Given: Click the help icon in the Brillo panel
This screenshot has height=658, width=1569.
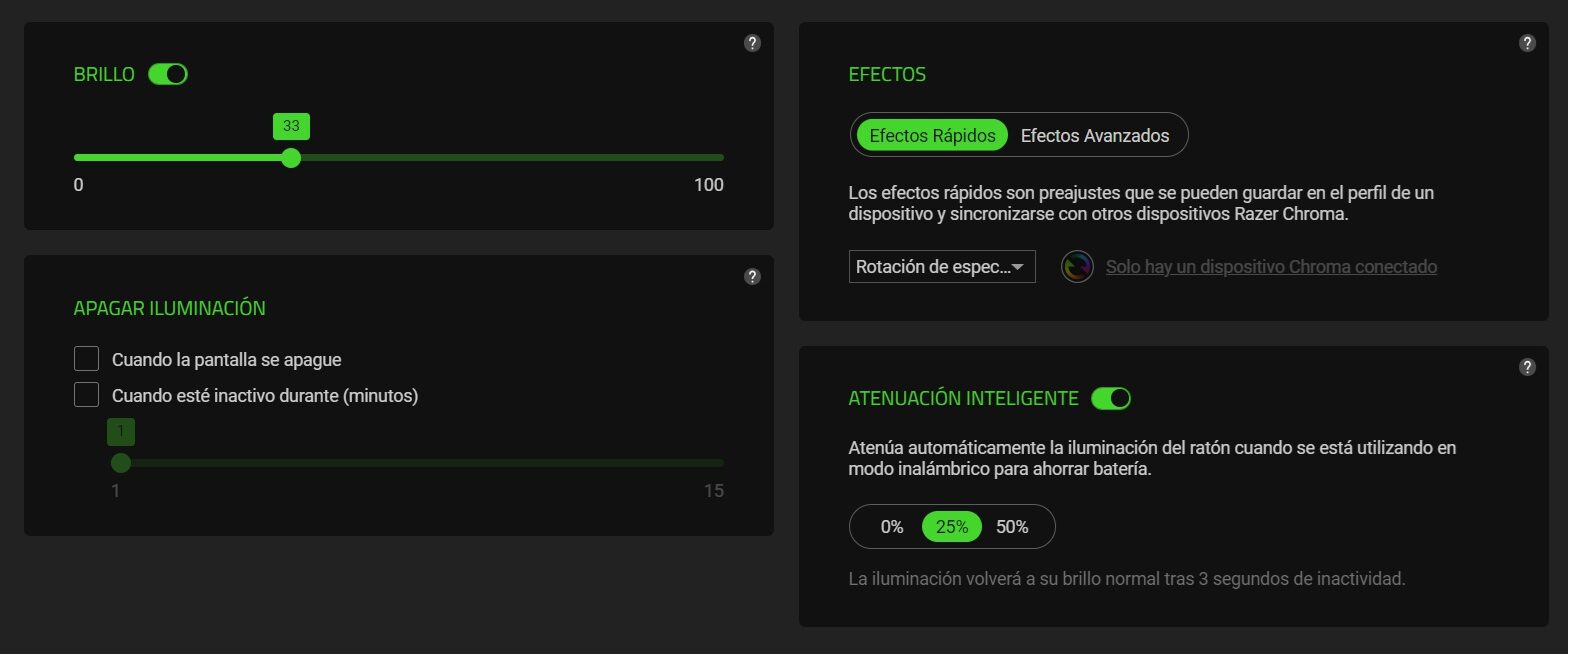Looking at the screenshot, I should pos(753,43).
